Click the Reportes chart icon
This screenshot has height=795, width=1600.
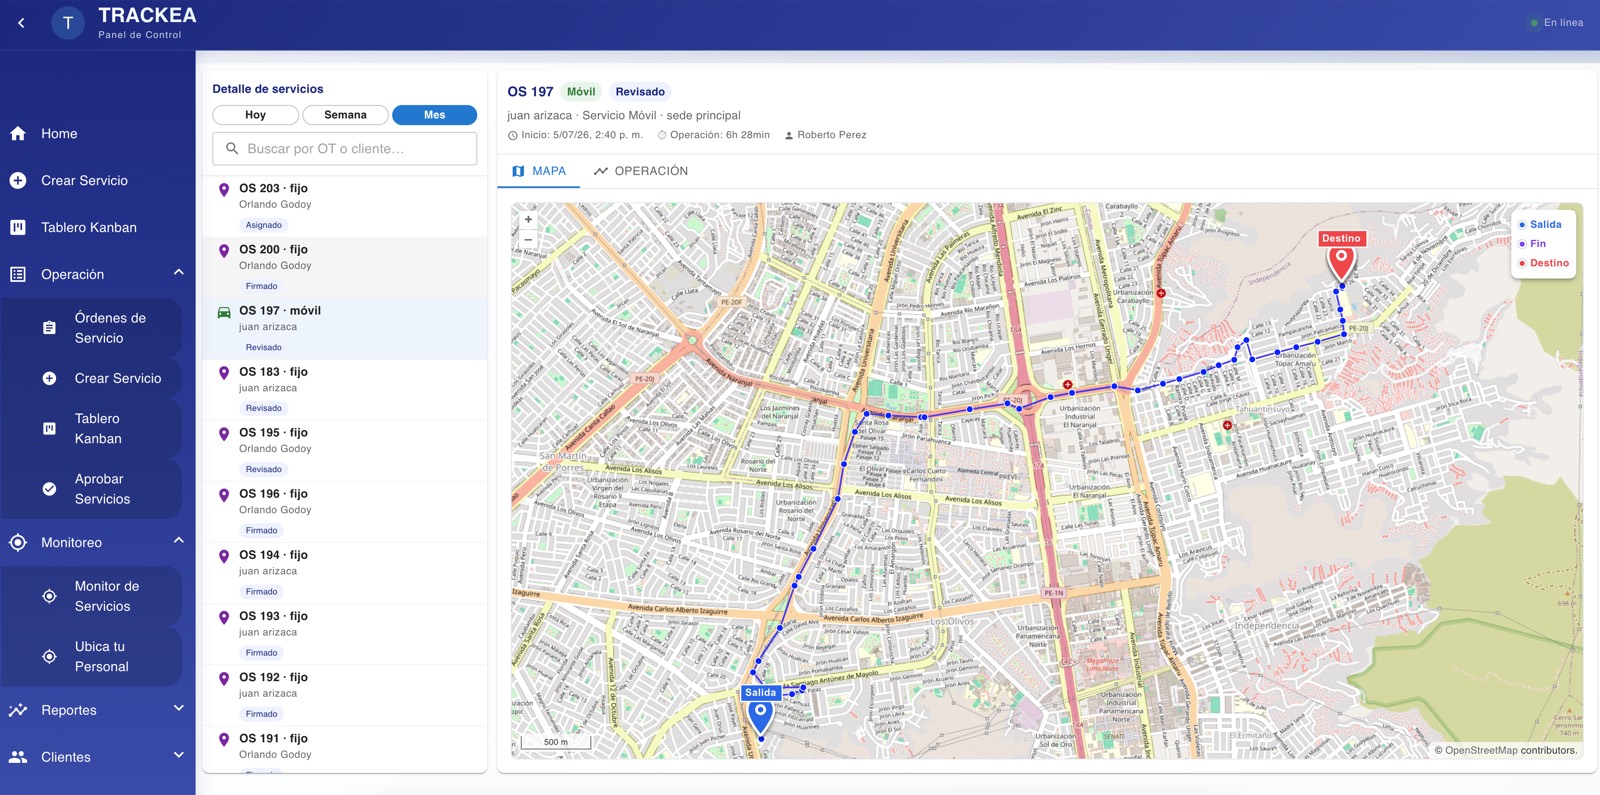(18, 710)
